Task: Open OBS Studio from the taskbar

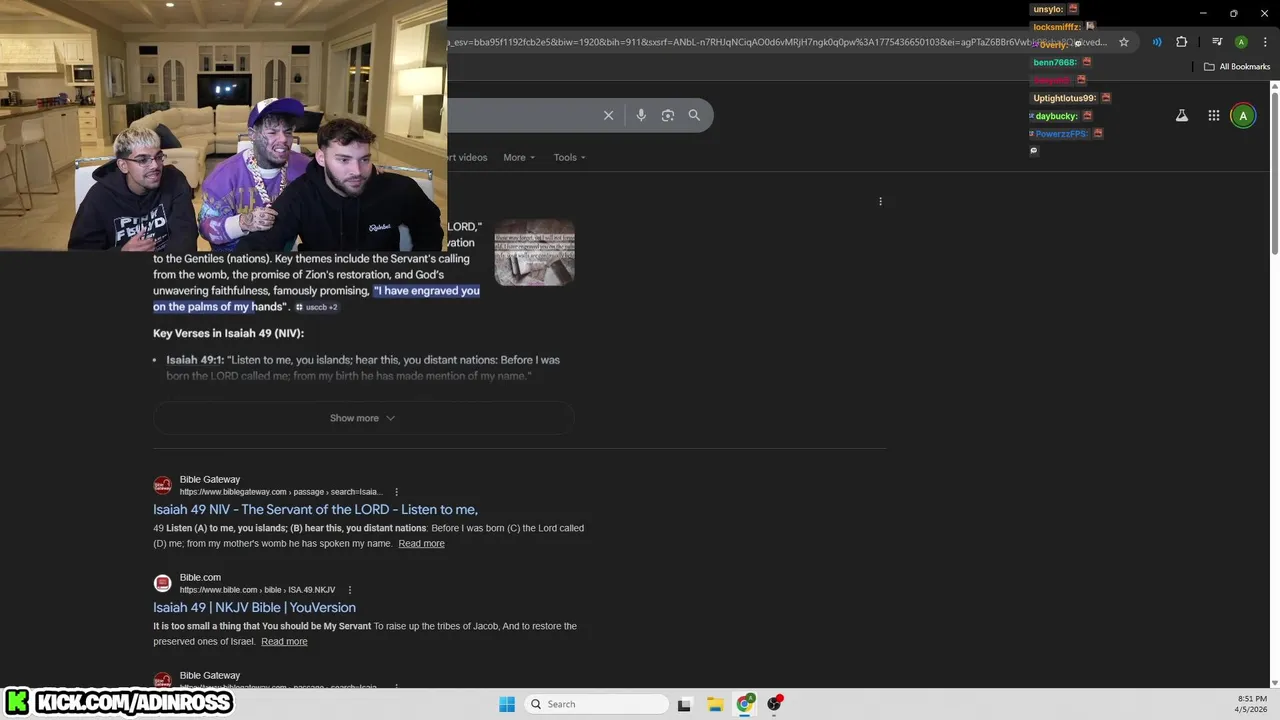Action: pos(774,704)
